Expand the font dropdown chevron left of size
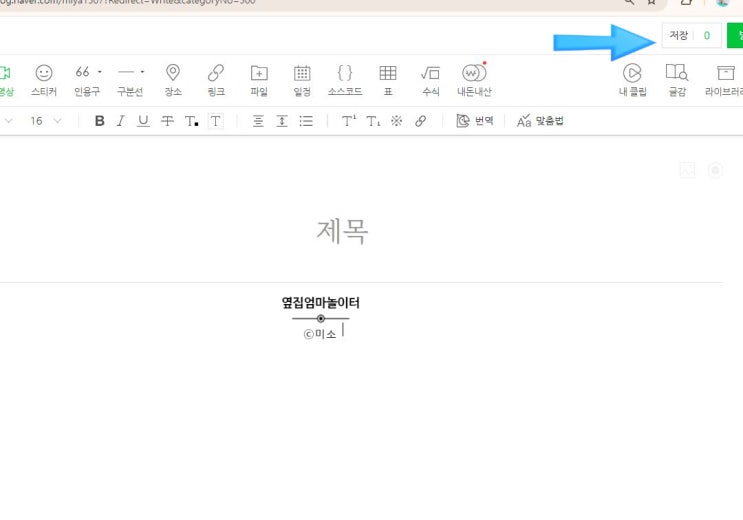Viewport: 743px width, 520px height. pos(9,121)
